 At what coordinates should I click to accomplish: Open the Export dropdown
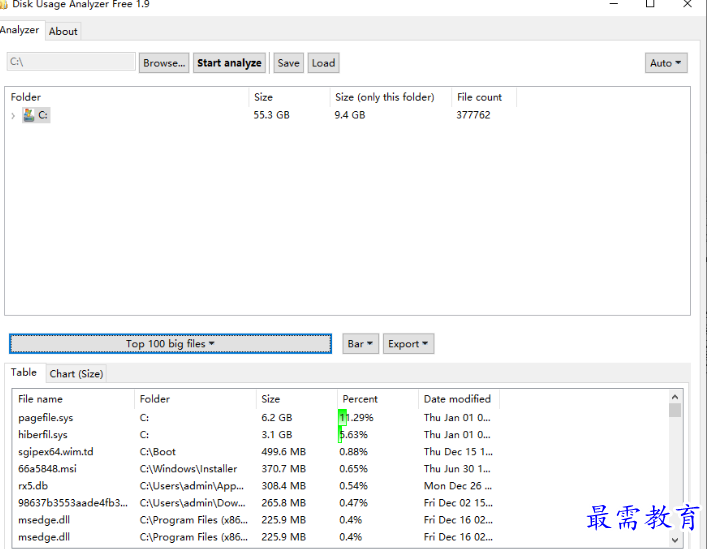[x=408, y=344]
